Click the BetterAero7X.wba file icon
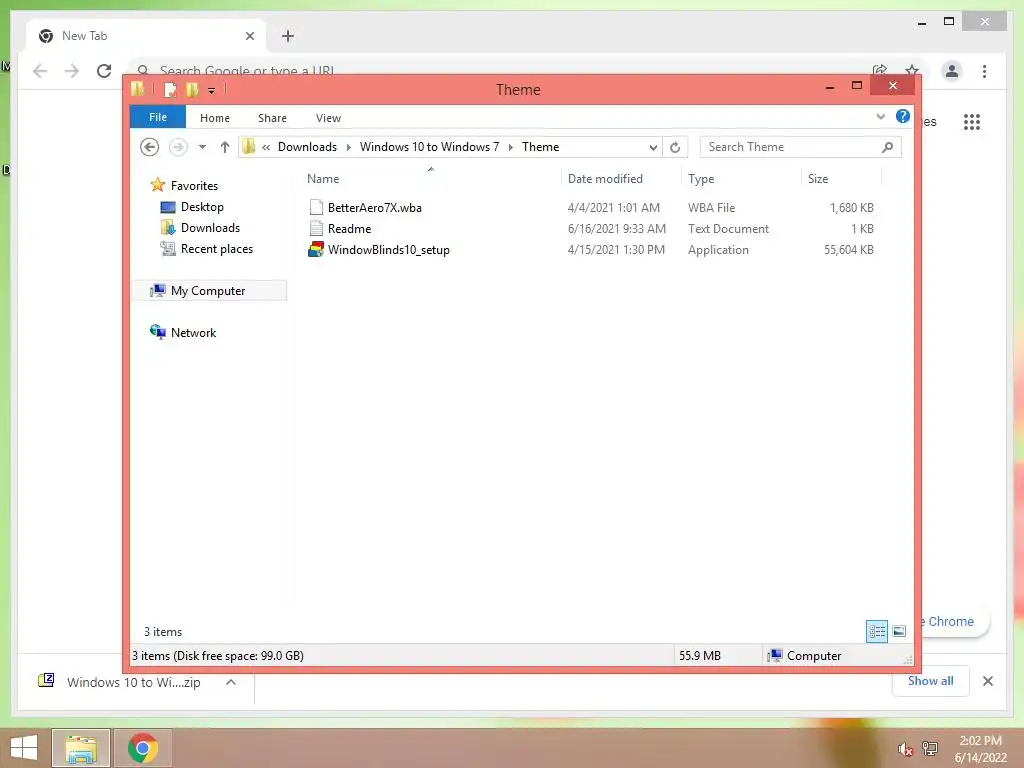Image resolution: width=1024 pixels, height=768 pixels. [316, 208]
